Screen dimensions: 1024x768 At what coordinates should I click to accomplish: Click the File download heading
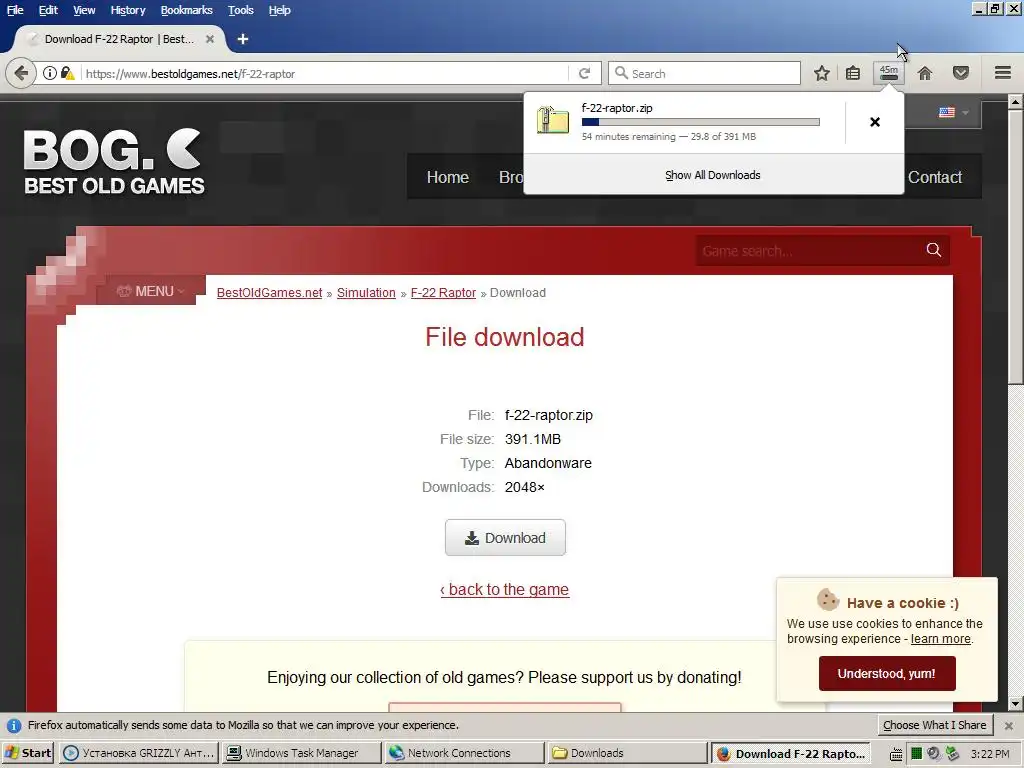point(504,337)
